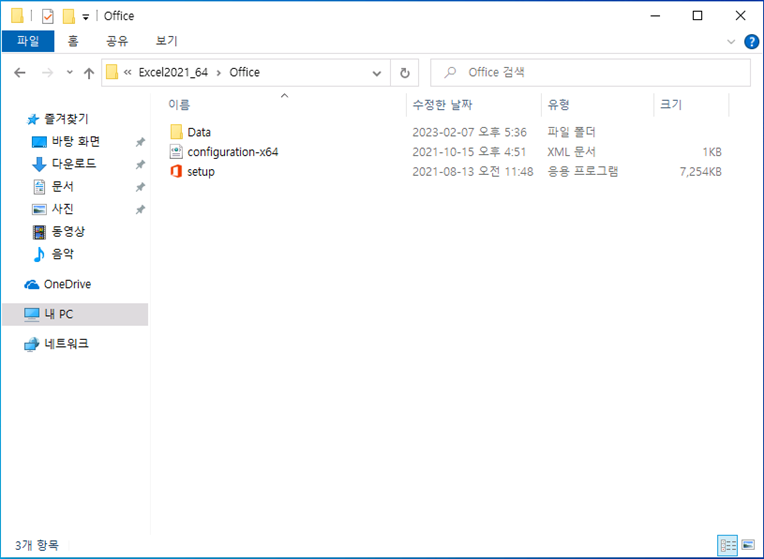
Task: Open the recent locations dropdown arrow
Action: click(x=70, y=73)
